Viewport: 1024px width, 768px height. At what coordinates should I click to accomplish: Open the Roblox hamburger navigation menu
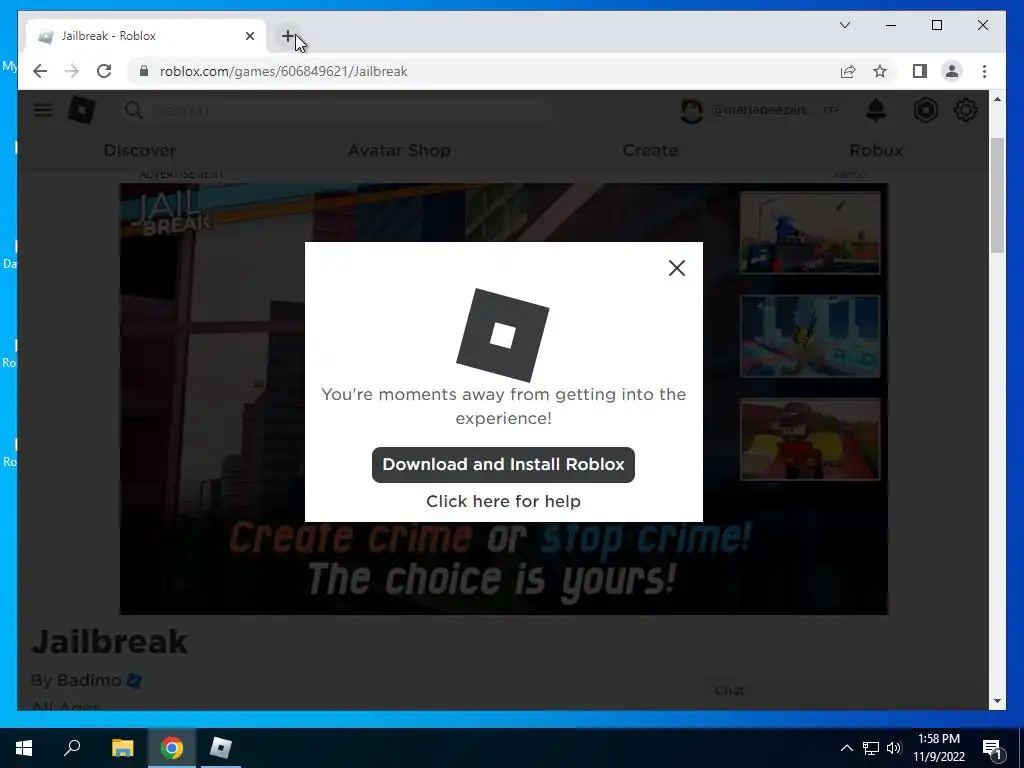click(43, 110)
